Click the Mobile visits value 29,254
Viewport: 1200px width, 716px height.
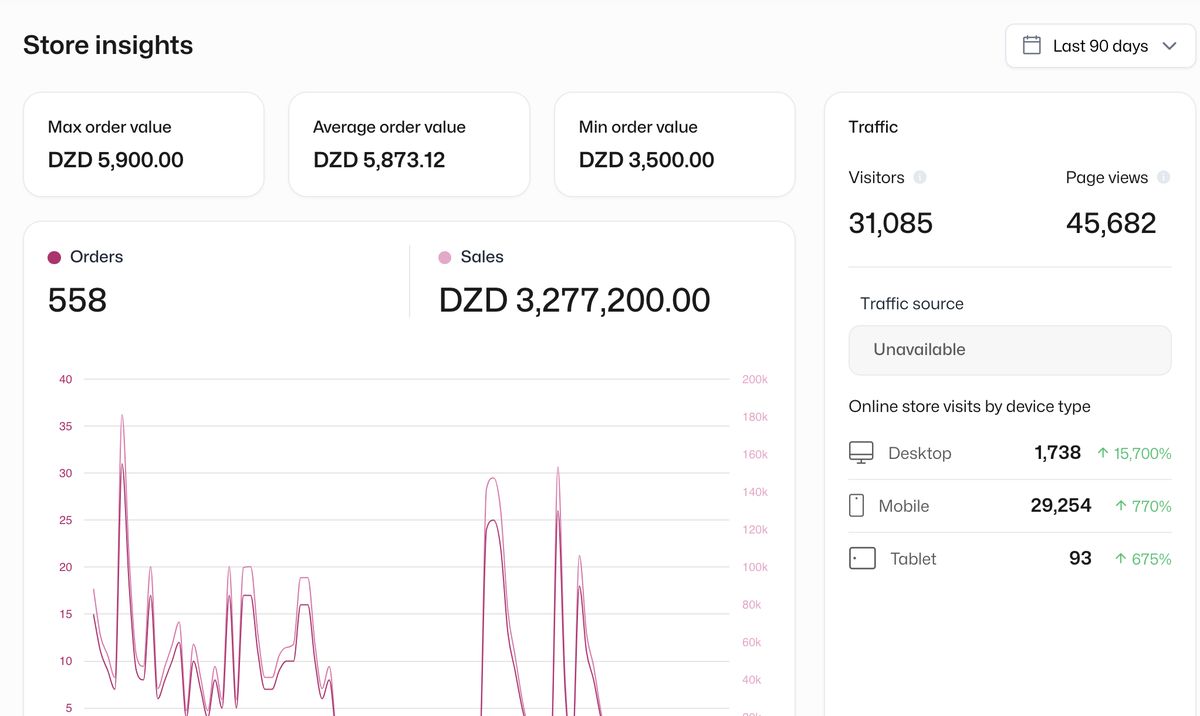[x=1061, y=506]
